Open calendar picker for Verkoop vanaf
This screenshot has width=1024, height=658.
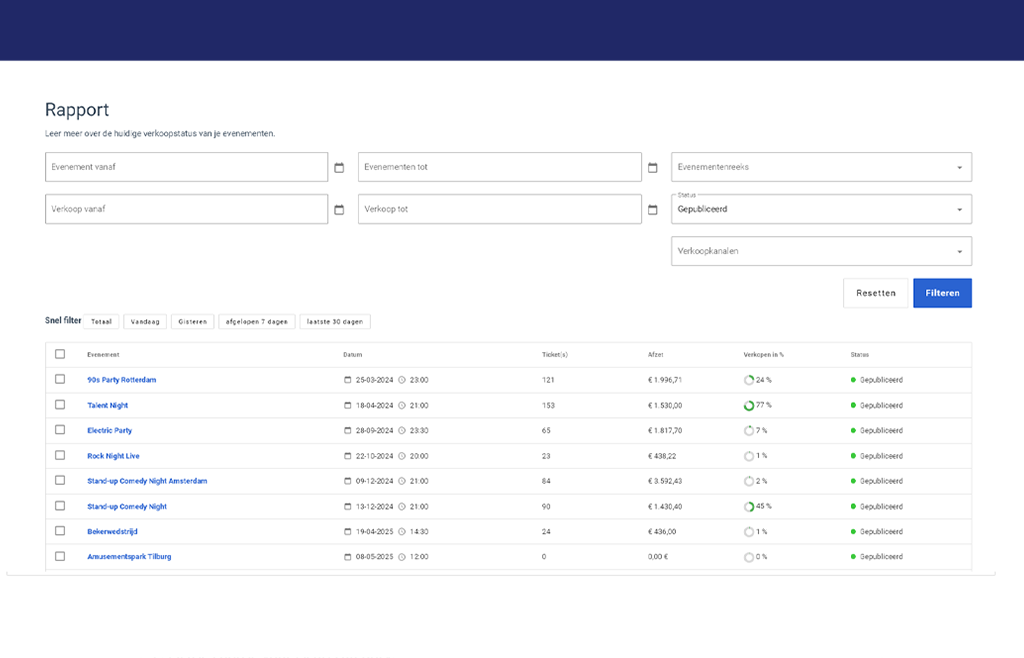coord(339,210)
